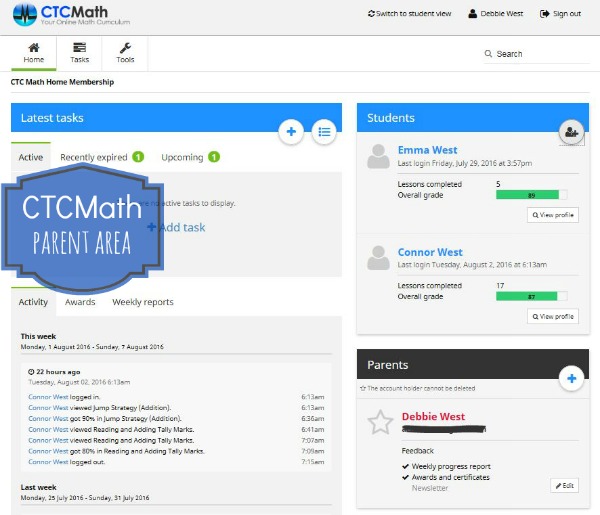The width and height of the screenshot is (600, 515).
Task: Sign out of the account
Action: pyautogui.click(x=560, y=14)
